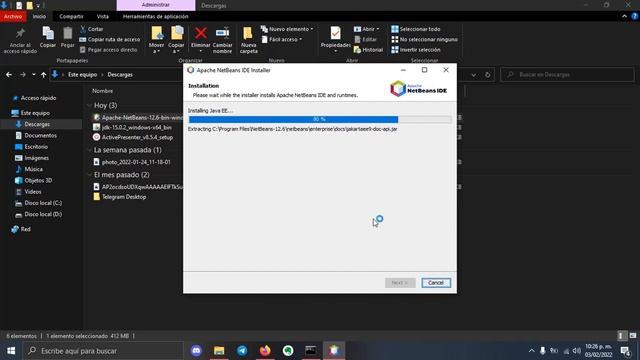640x360 pixels.
Task: Click the Discord taskbar icon
Action: pos(196,351)
